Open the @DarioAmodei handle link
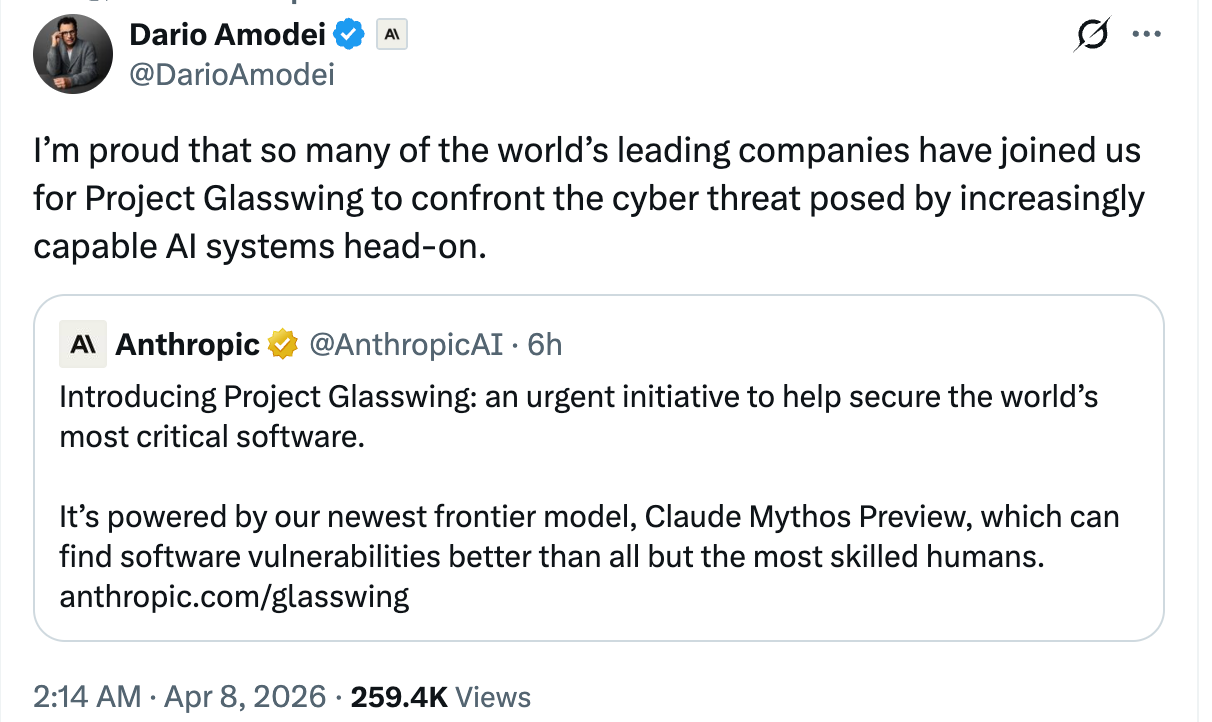Screen dimensions: 1212x722 232,75
